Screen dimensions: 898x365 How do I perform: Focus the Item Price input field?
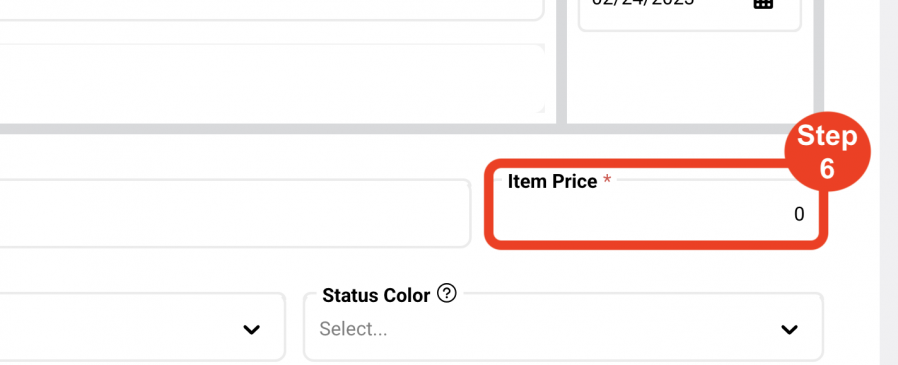(656, 210)
